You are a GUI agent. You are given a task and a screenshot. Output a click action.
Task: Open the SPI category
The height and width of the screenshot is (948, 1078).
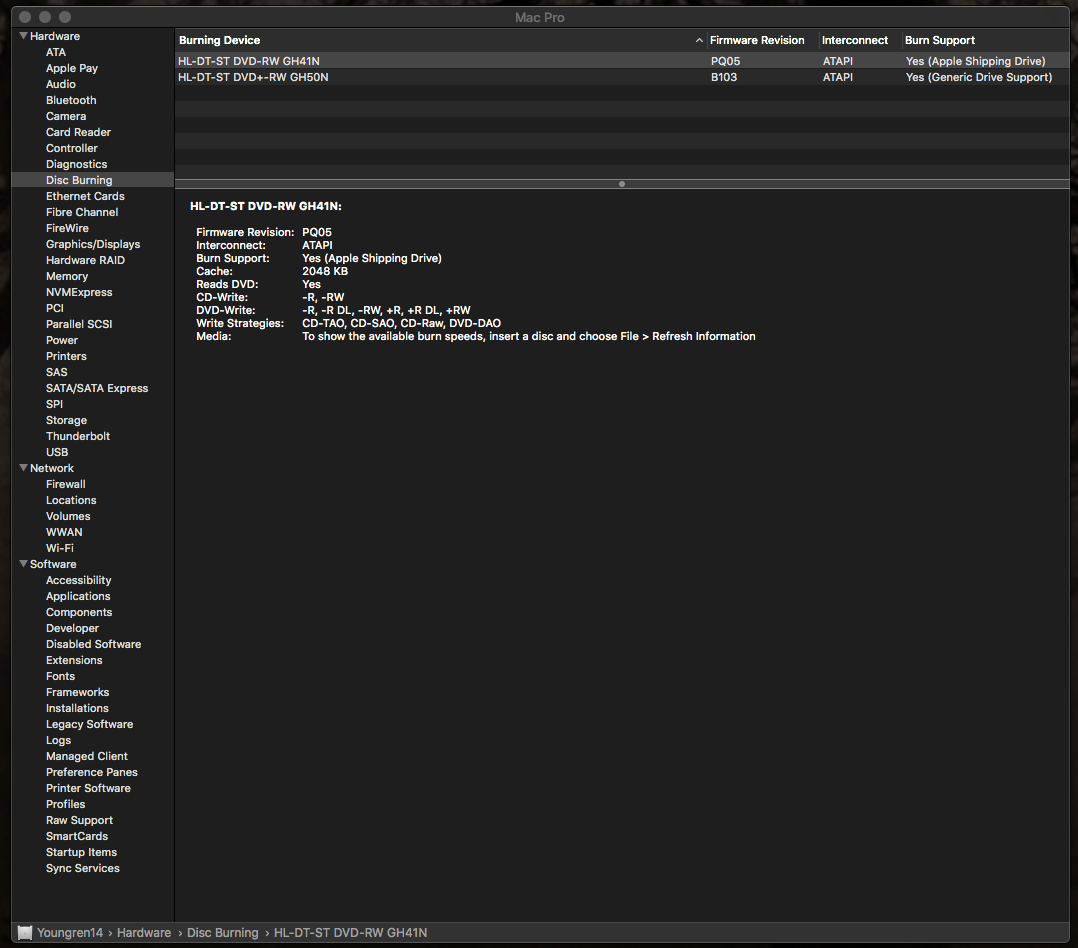(x=54, y=404)
